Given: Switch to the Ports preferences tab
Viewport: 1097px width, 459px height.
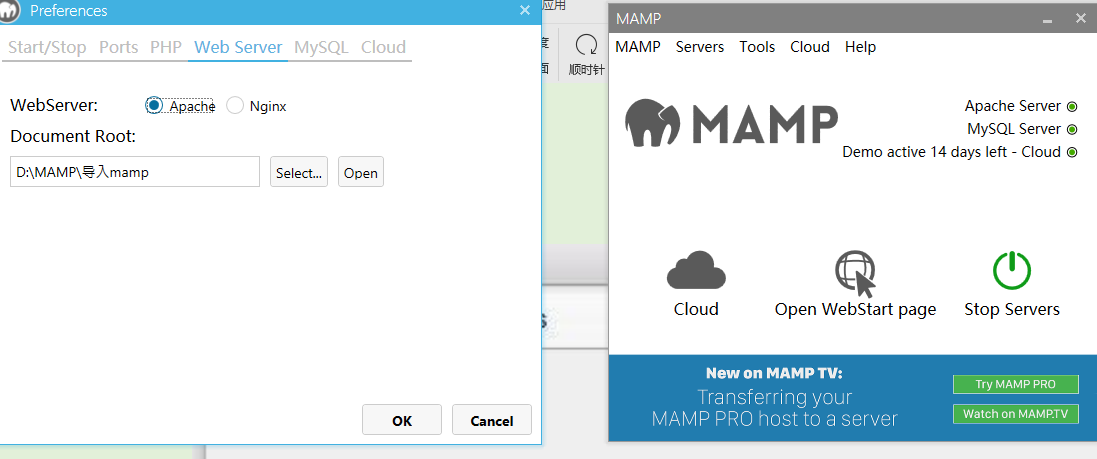Looking at the screenshot, I should [x=118, y=47].
